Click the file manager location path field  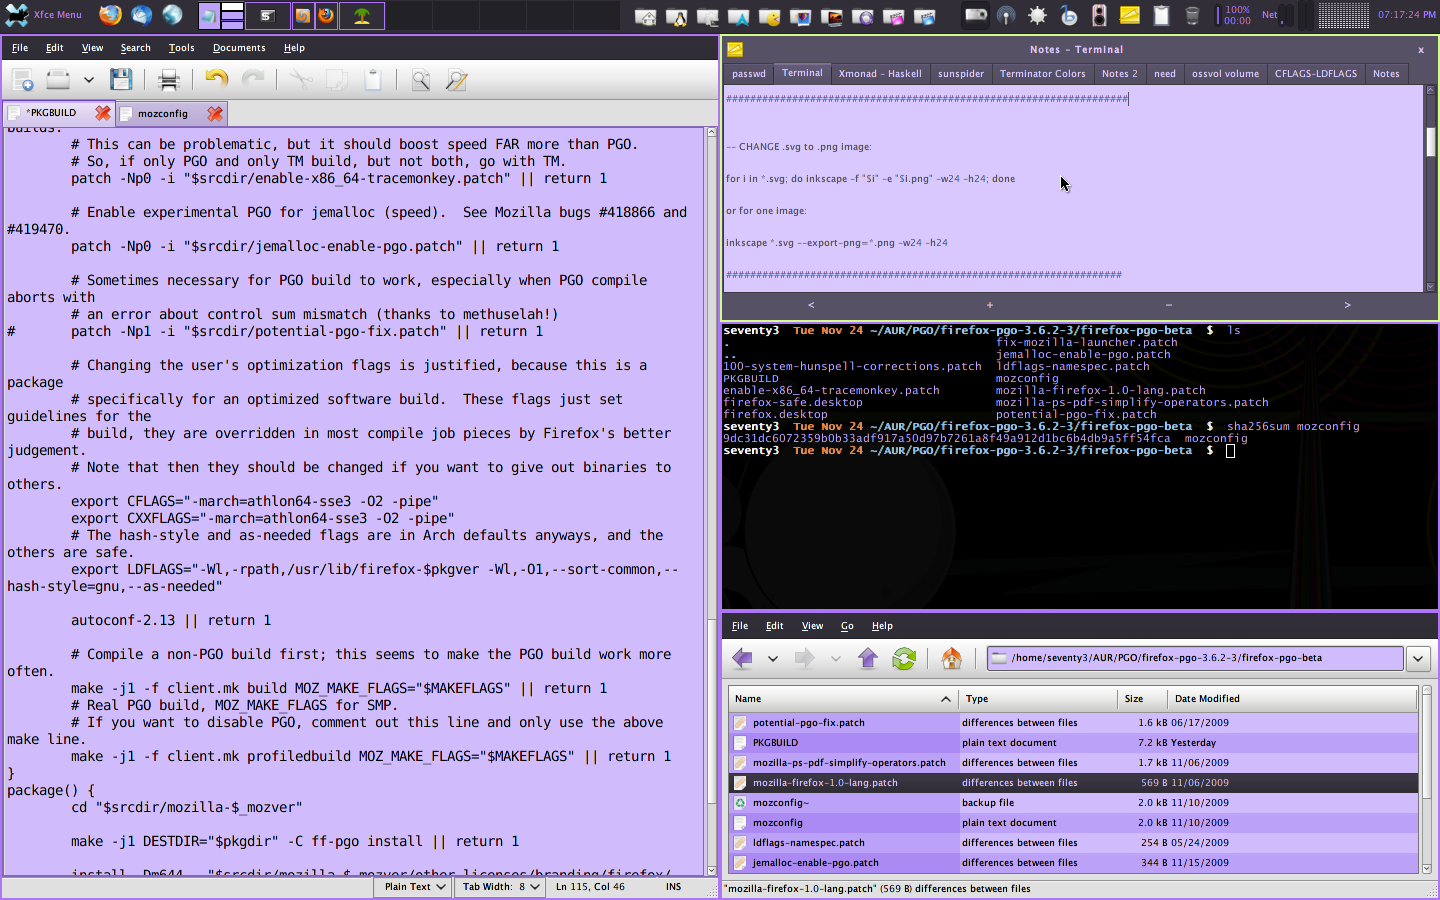1195,658
